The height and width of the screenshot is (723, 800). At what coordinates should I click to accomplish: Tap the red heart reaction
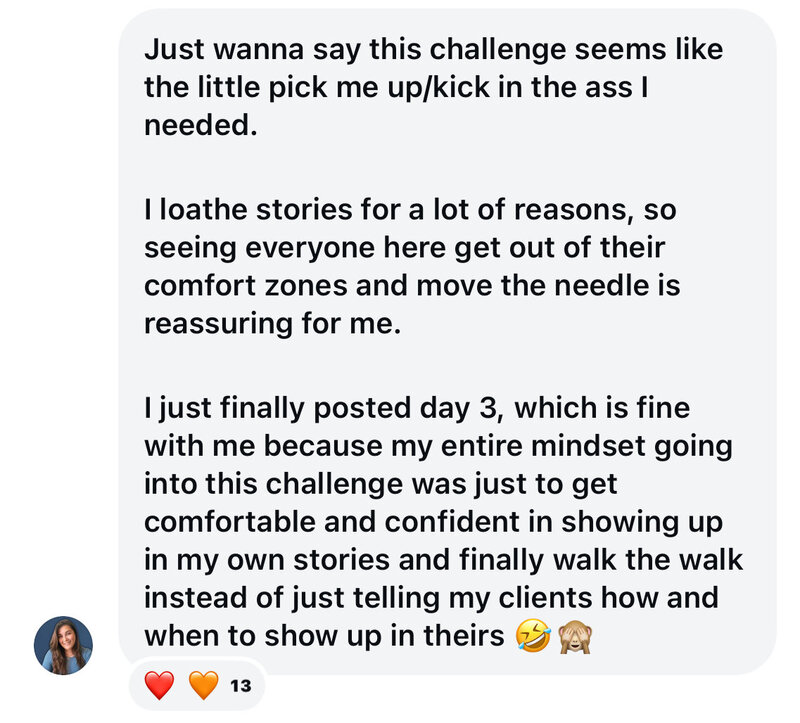coord(159,686)
